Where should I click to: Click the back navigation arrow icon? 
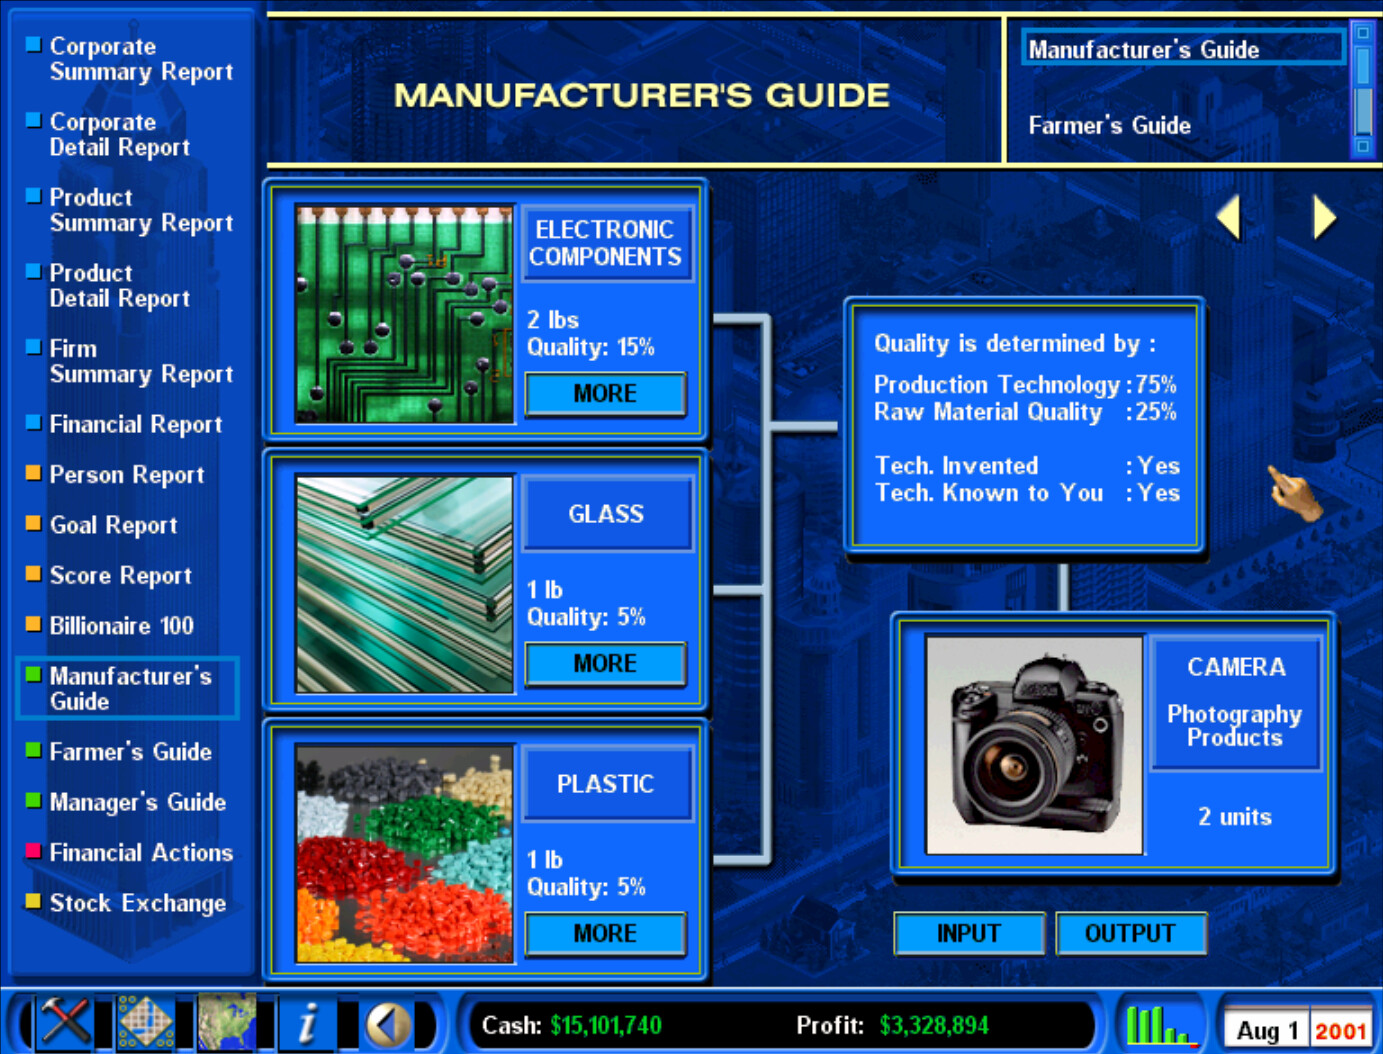[388, 1022]
